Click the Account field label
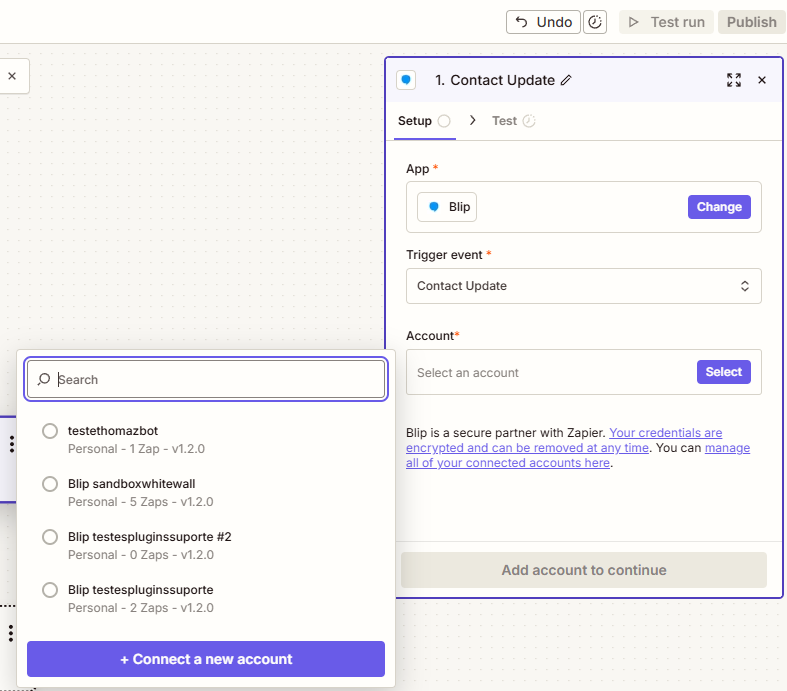The height and width of the screenshot is (691, 787). (x=430, y=336)
